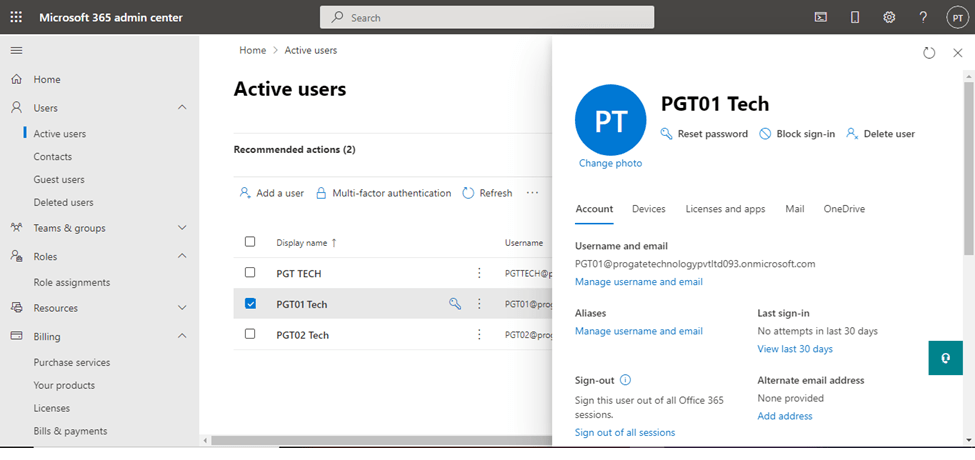The height and width of the screenshot is (460, 975).
Task: Check the PGT TECH user checkbox
Action: 250,273
